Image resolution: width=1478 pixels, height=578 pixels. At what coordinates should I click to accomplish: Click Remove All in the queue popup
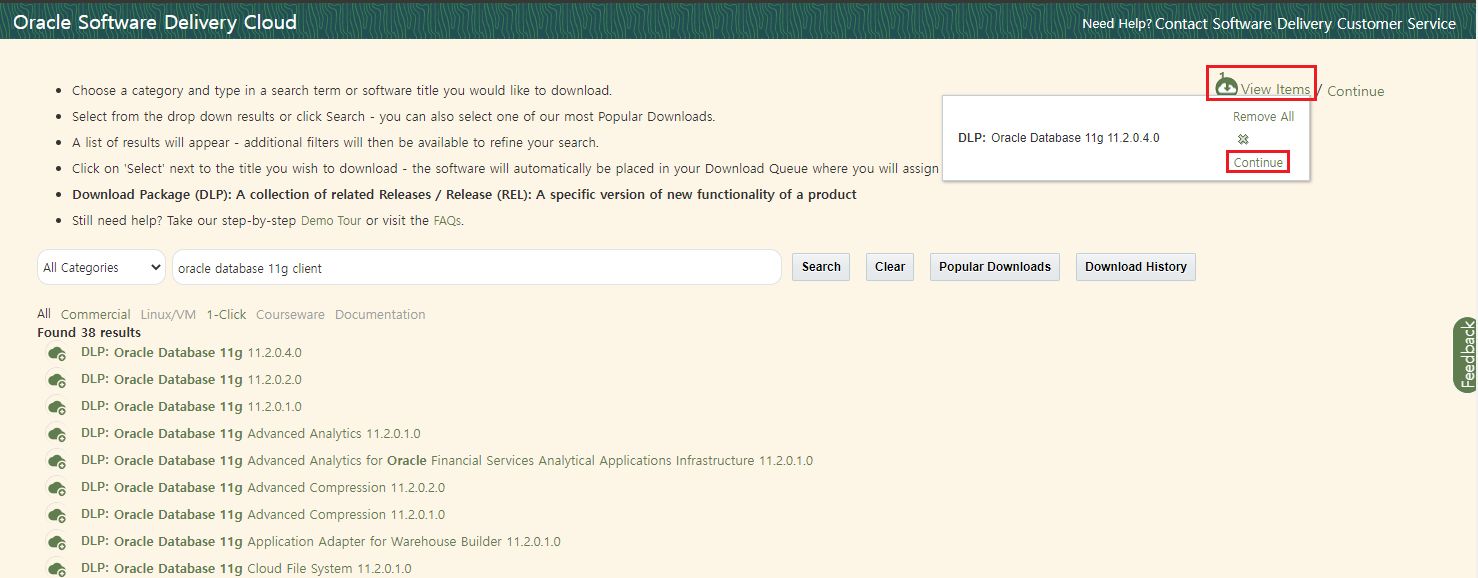1263,117
